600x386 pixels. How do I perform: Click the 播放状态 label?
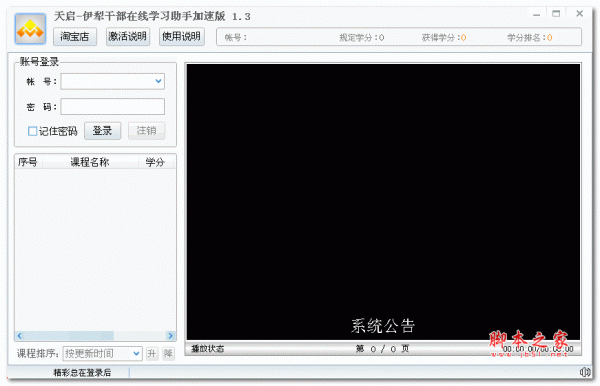[x=208, y=349]
